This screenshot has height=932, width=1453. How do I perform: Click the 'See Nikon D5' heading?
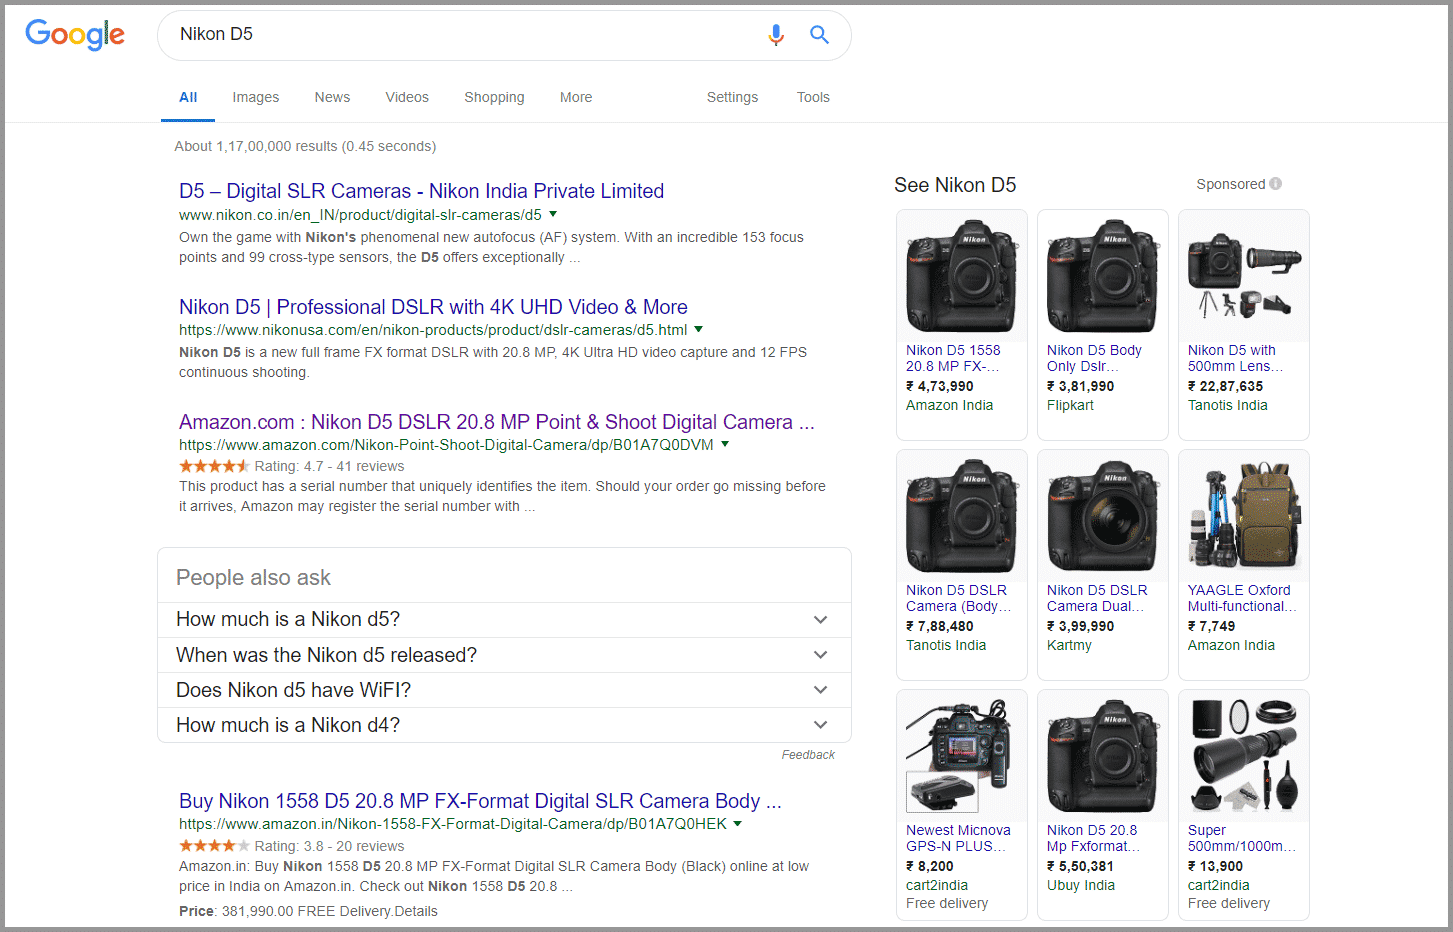pos(955,185)
